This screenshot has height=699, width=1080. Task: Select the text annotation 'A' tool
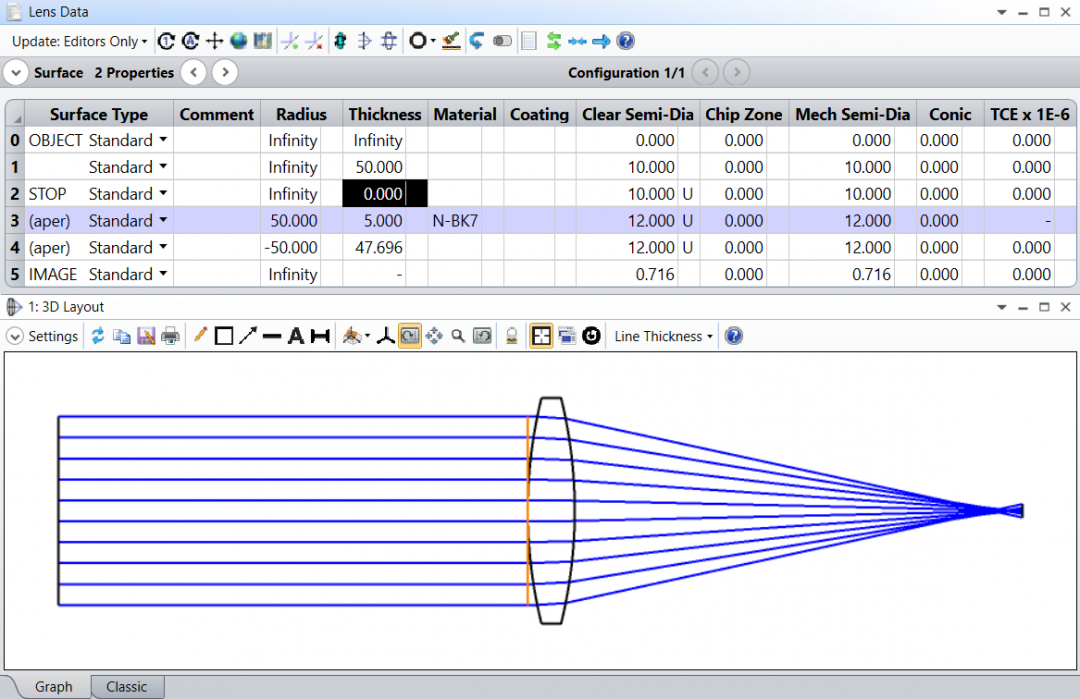tap(296, 337)
